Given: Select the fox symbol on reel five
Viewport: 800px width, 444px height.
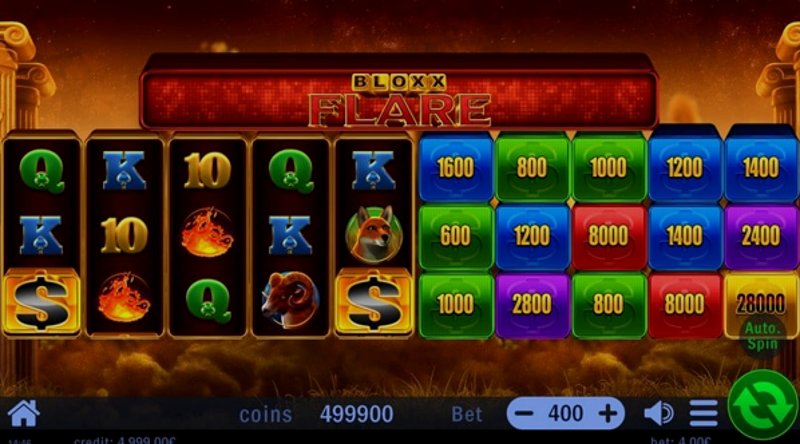Looking at the screenshot, I should point(374,235).
